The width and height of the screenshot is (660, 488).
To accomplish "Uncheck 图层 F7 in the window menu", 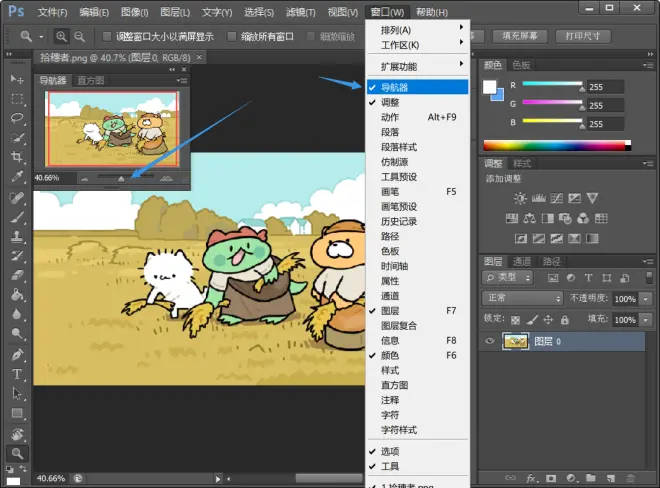I will pyautogui.click(x=417, y=311).
